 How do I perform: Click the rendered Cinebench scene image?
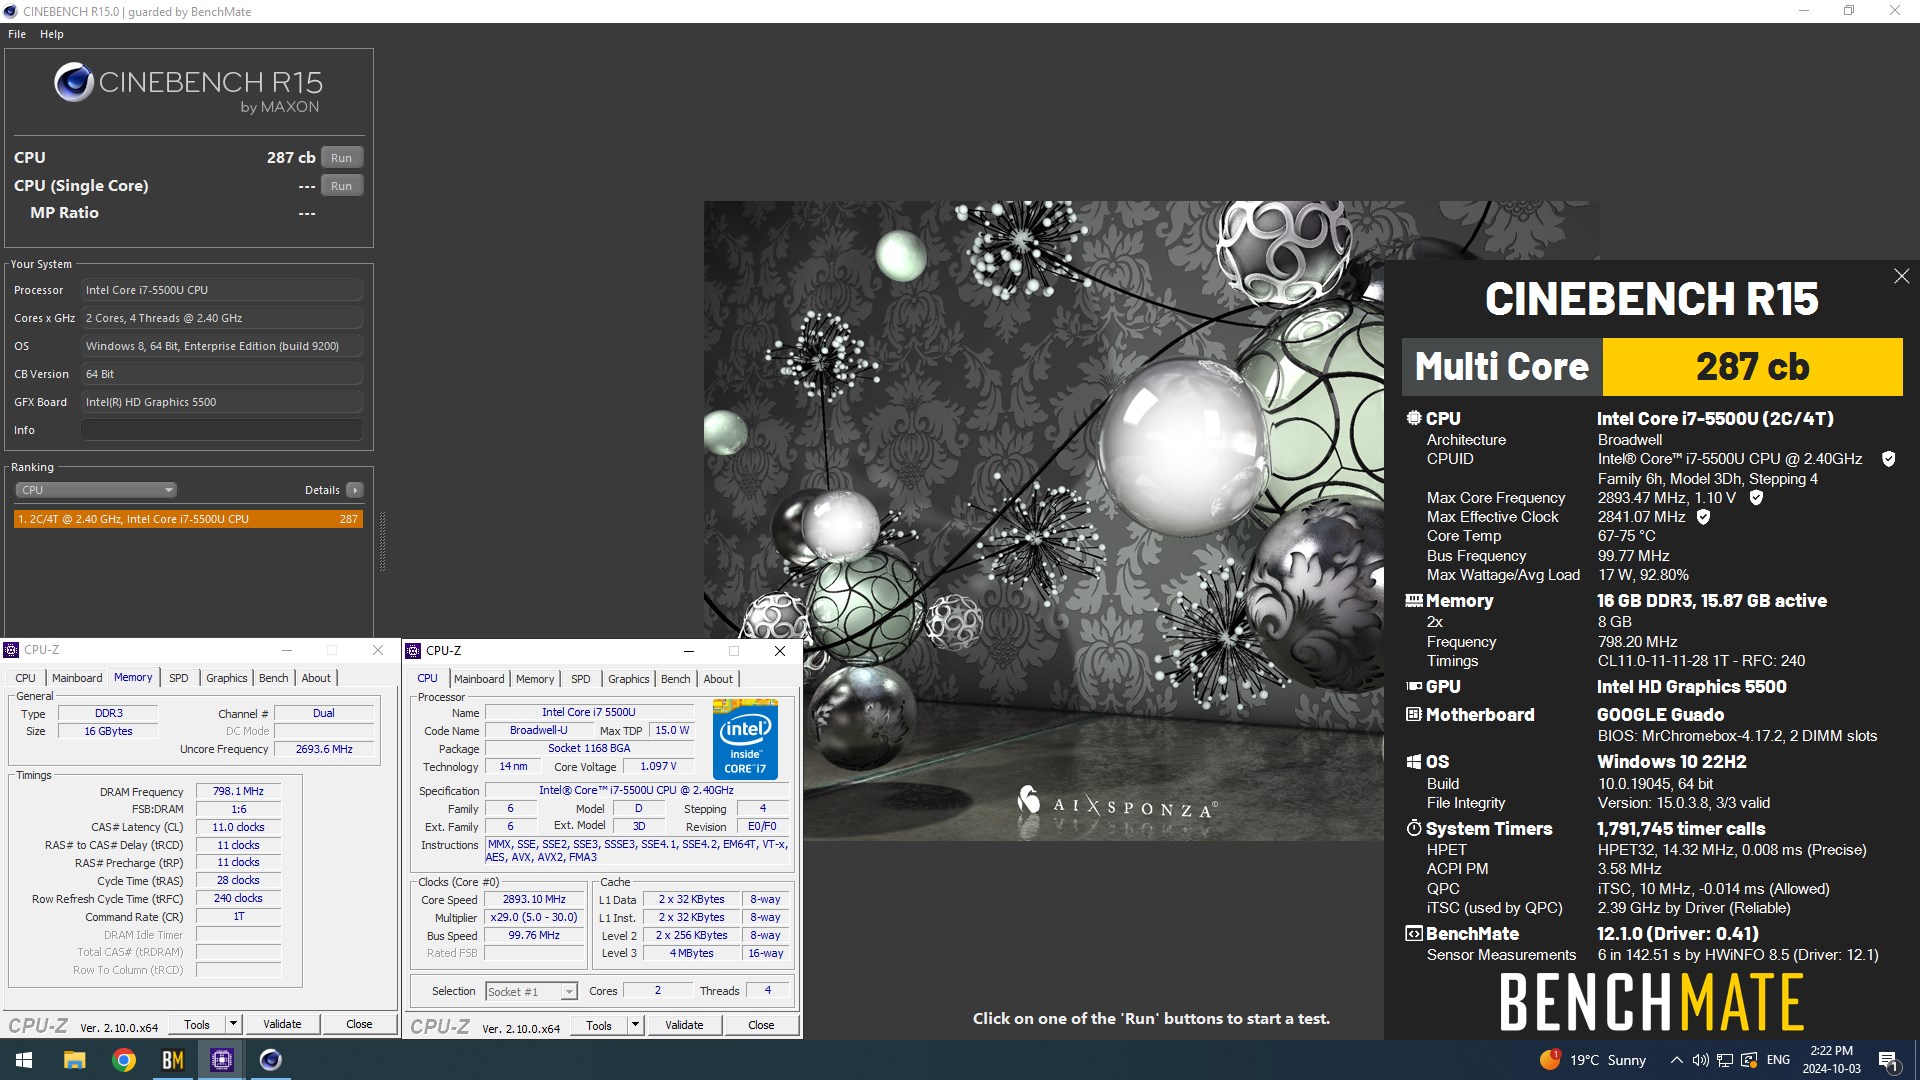[1043, 520]
